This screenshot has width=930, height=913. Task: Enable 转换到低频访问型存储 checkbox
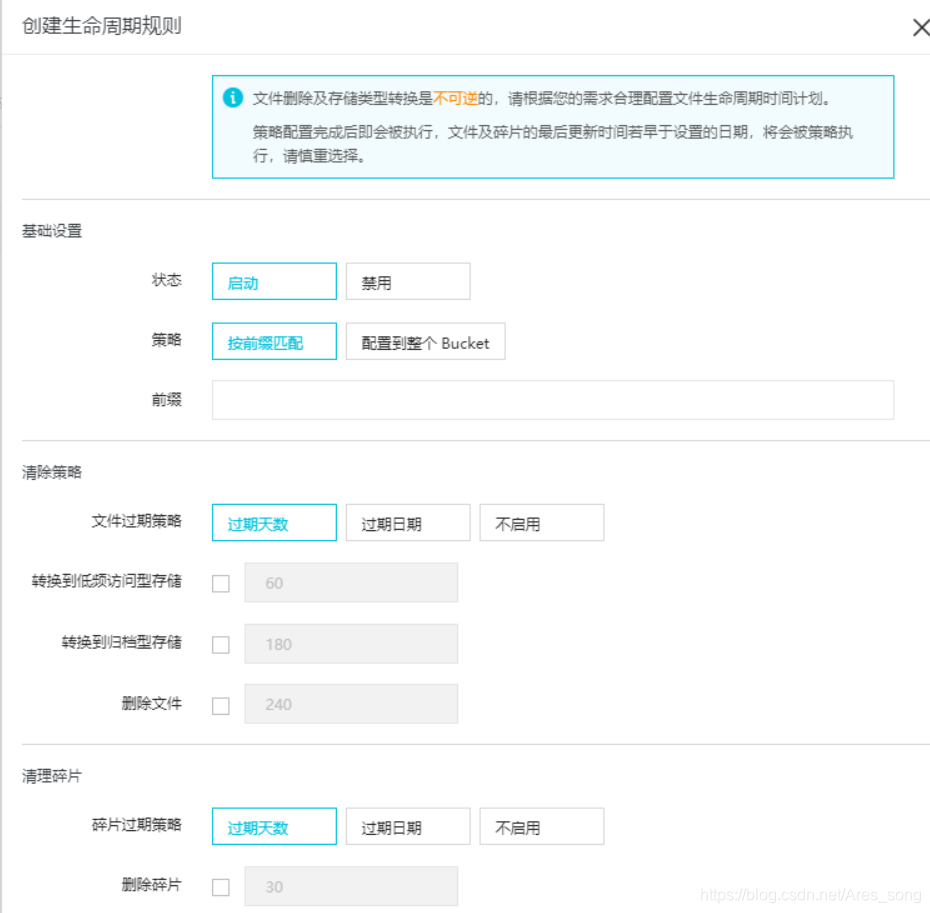(x=221, y=584)
